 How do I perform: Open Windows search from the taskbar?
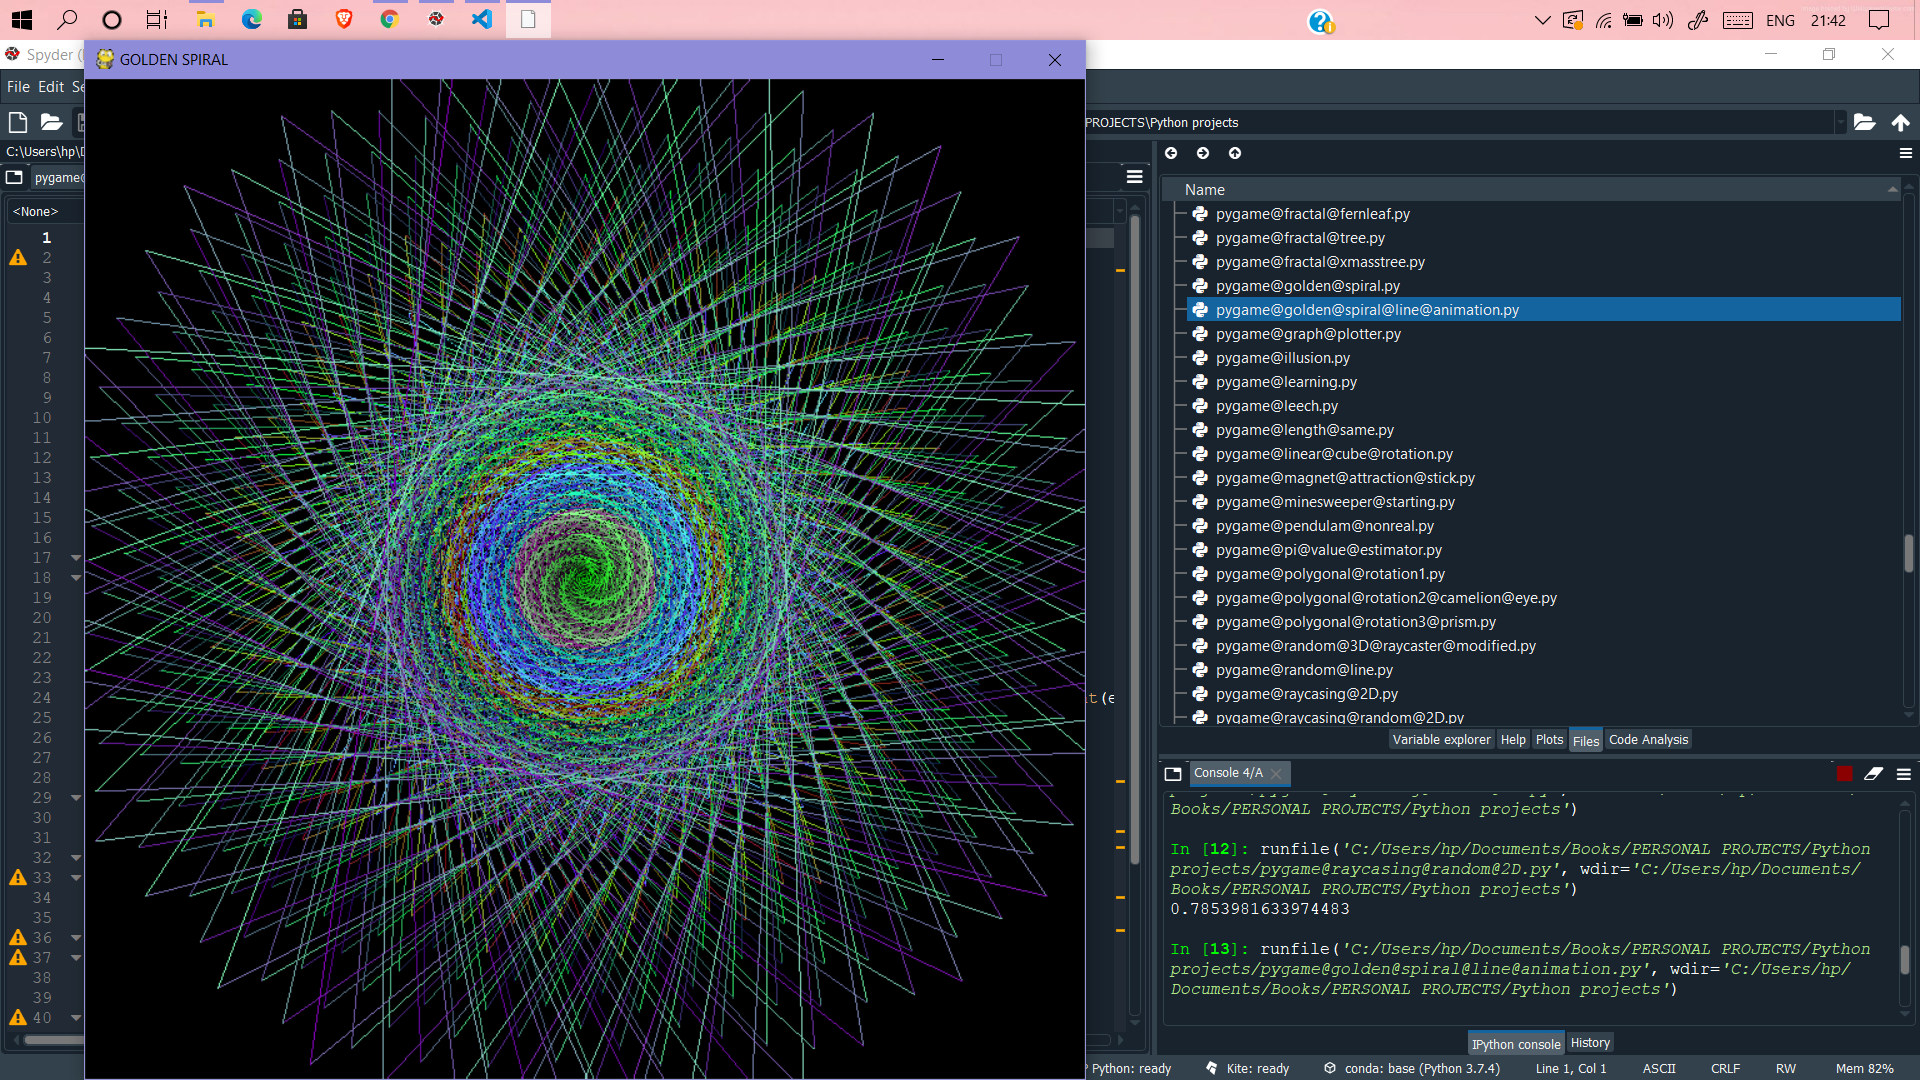(x=67, y=19)
